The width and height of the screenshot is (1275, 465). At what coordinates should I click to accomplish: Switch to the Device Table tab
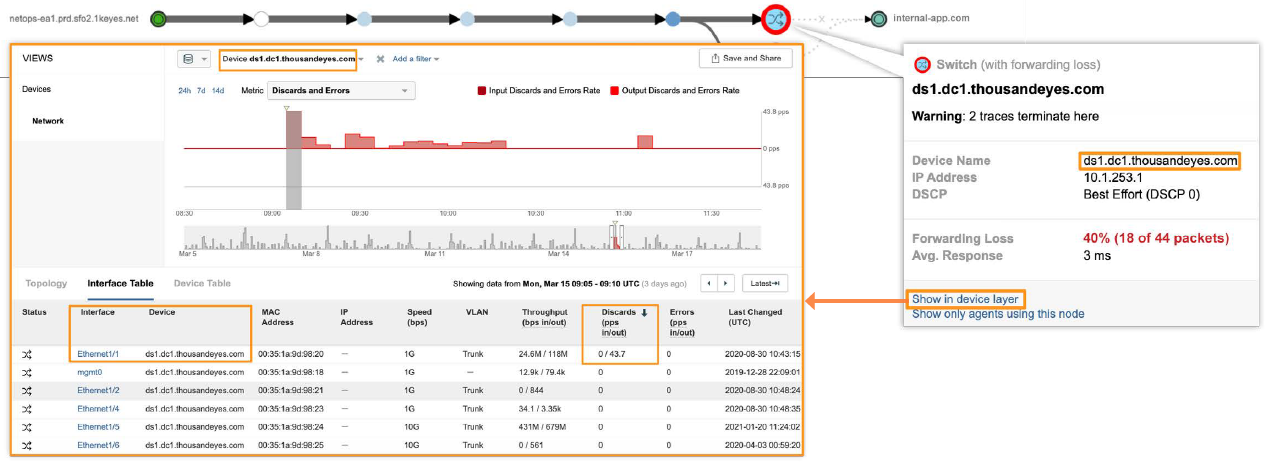pyautogui.click(x=202, y=284)
